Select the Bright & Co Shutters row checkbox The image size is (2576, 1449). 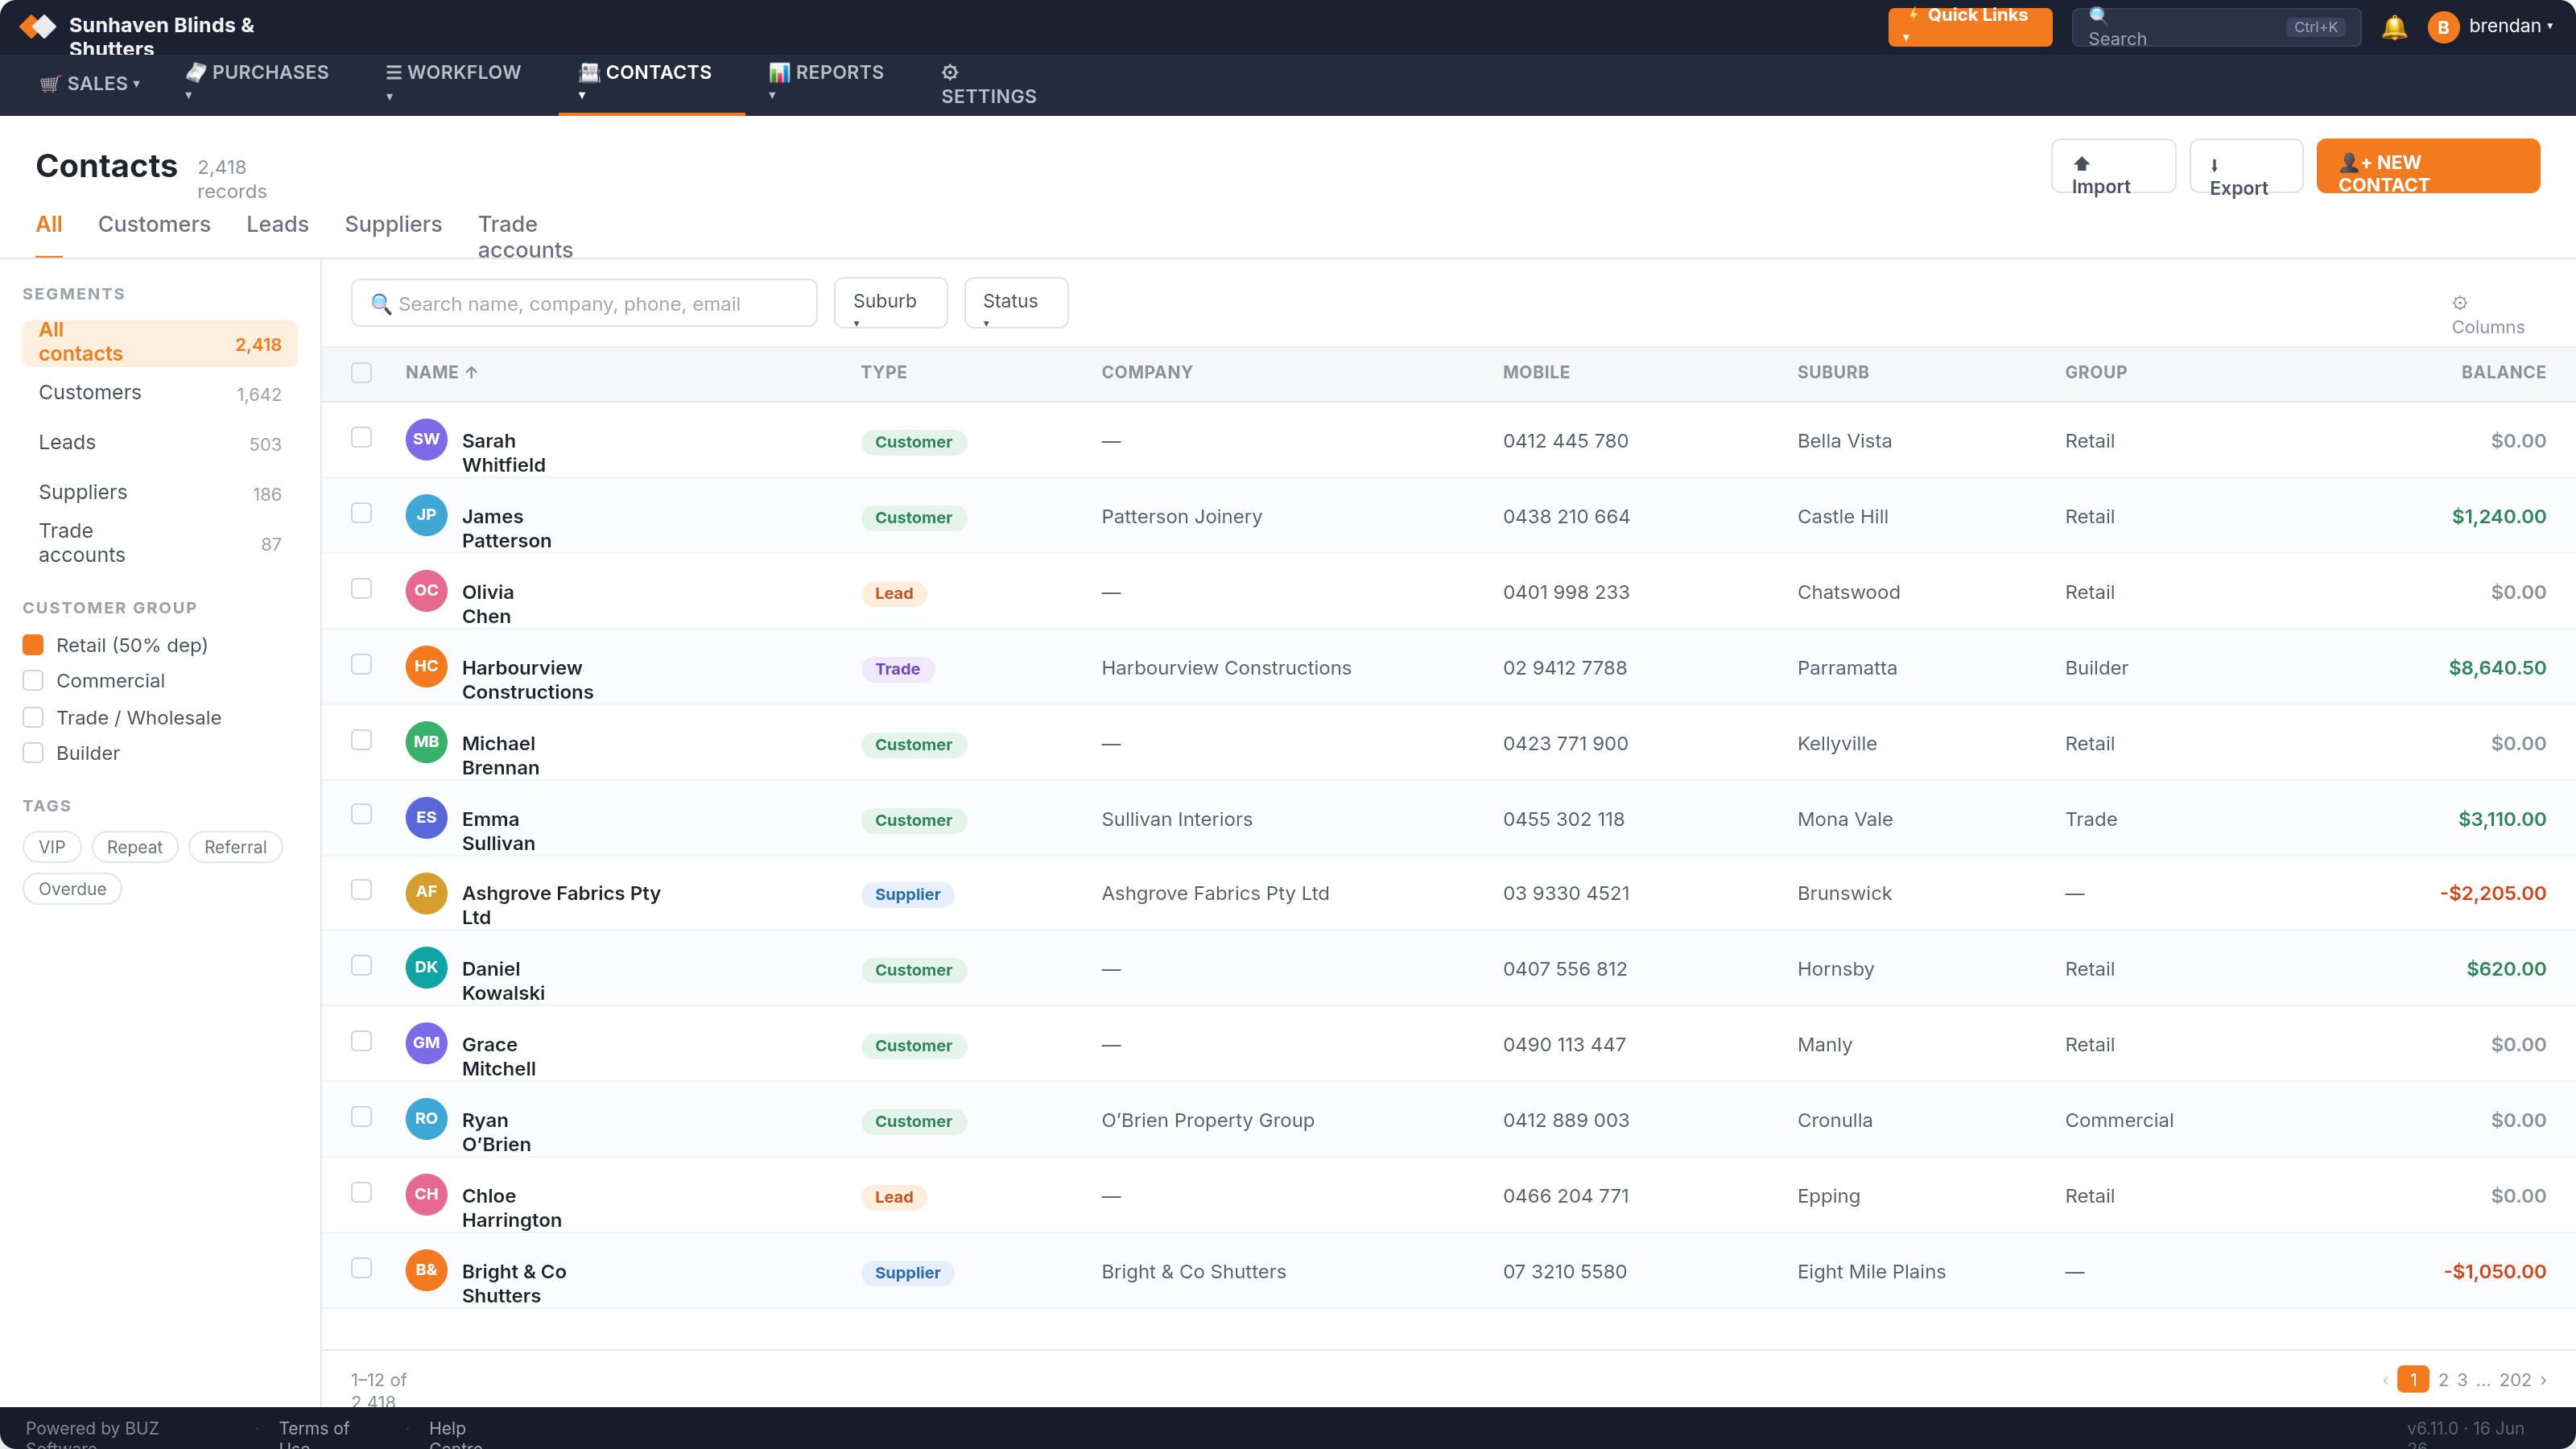click(361, 1268)
